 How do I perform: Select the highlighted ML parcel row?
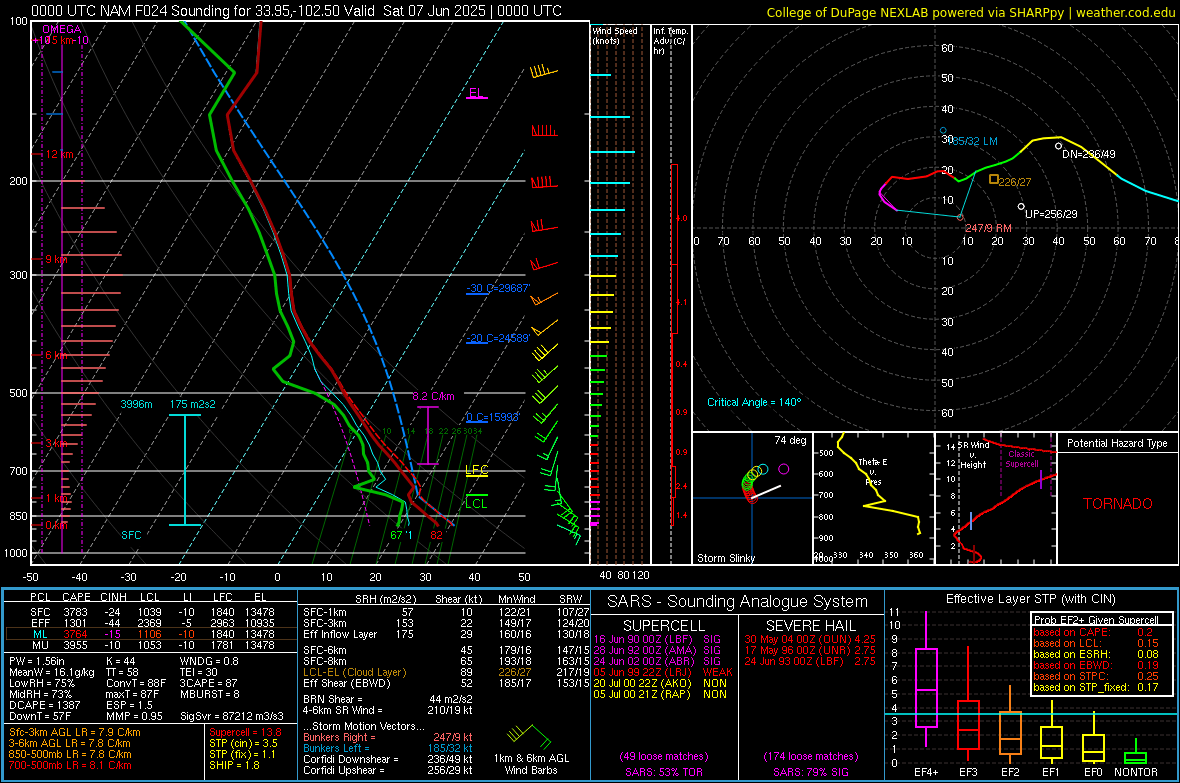pos(151,634)
